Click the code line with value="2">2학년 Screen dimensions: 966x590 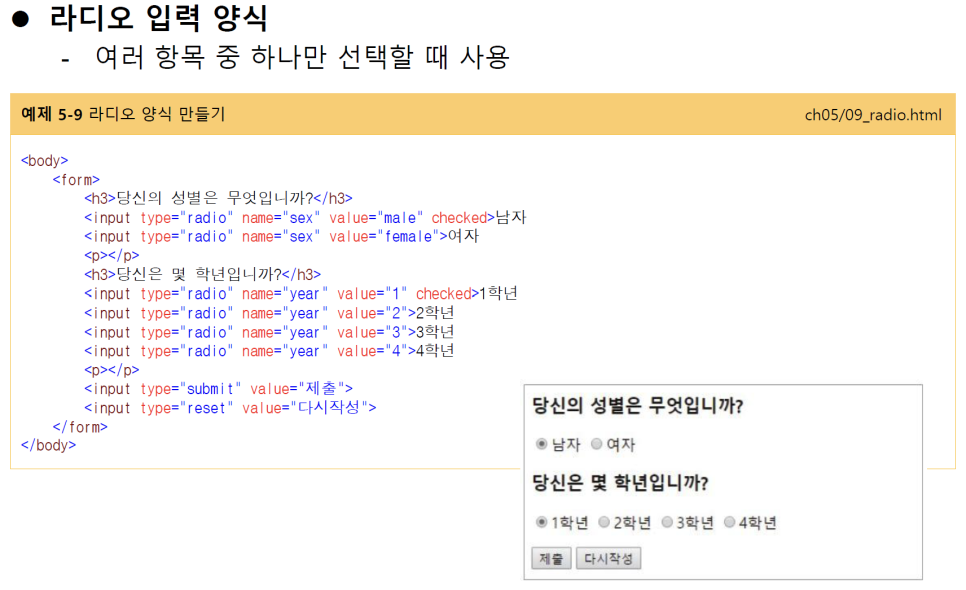(269, 313)
